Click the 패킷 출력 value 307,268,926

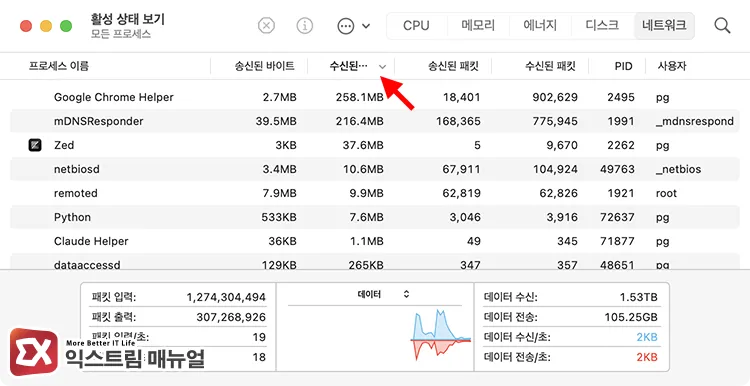(231, 317)
